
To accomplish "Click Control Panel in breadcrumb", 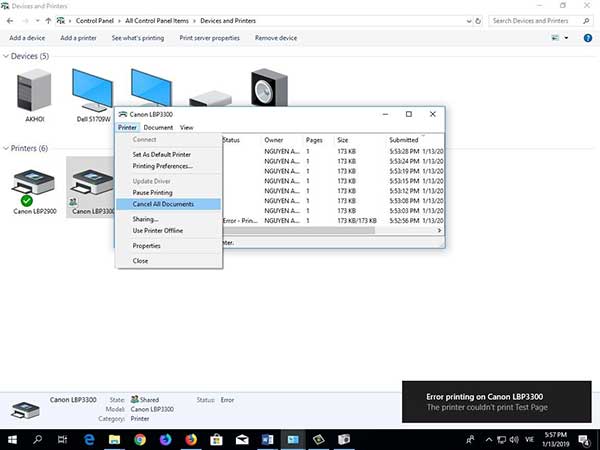I will (95, 21).
